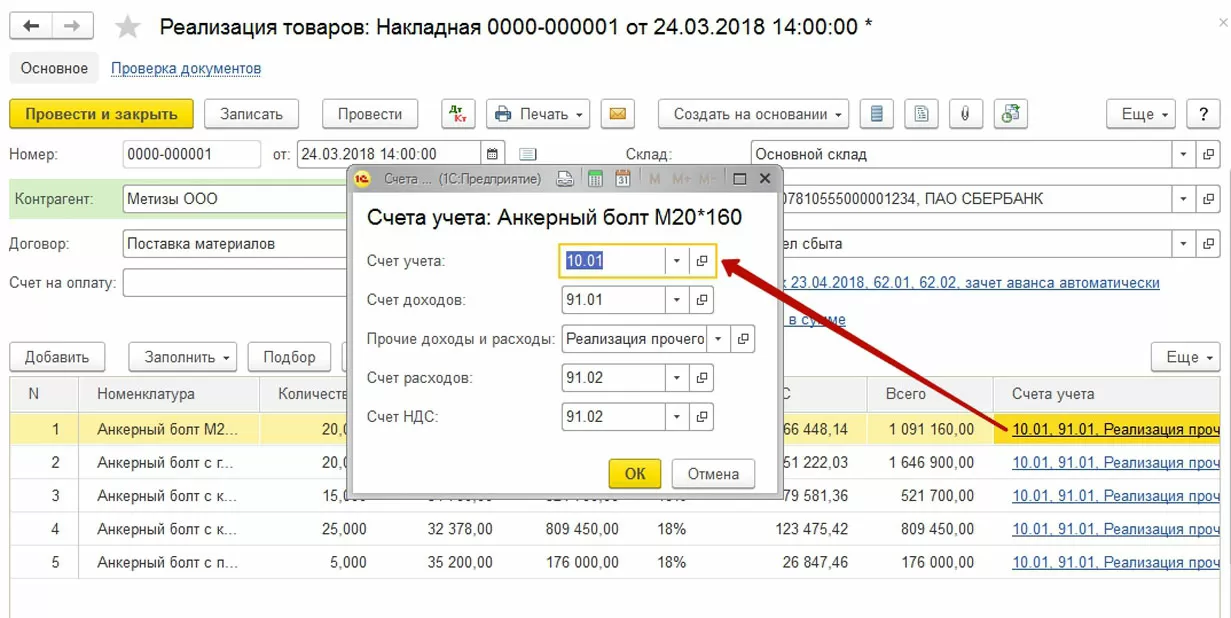Expand the Счет учета dropdown list
This screenshot has height=618, width=1231.
[x=677, y=261]
